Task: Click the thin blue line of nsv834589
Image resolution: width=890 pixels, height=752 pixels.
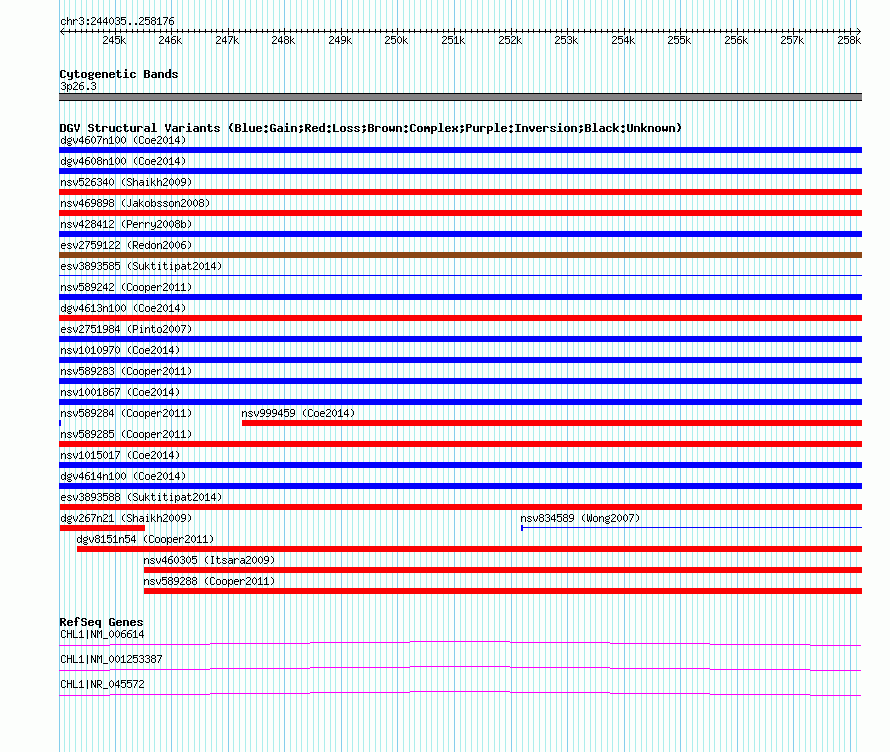Action: [691, 528]
